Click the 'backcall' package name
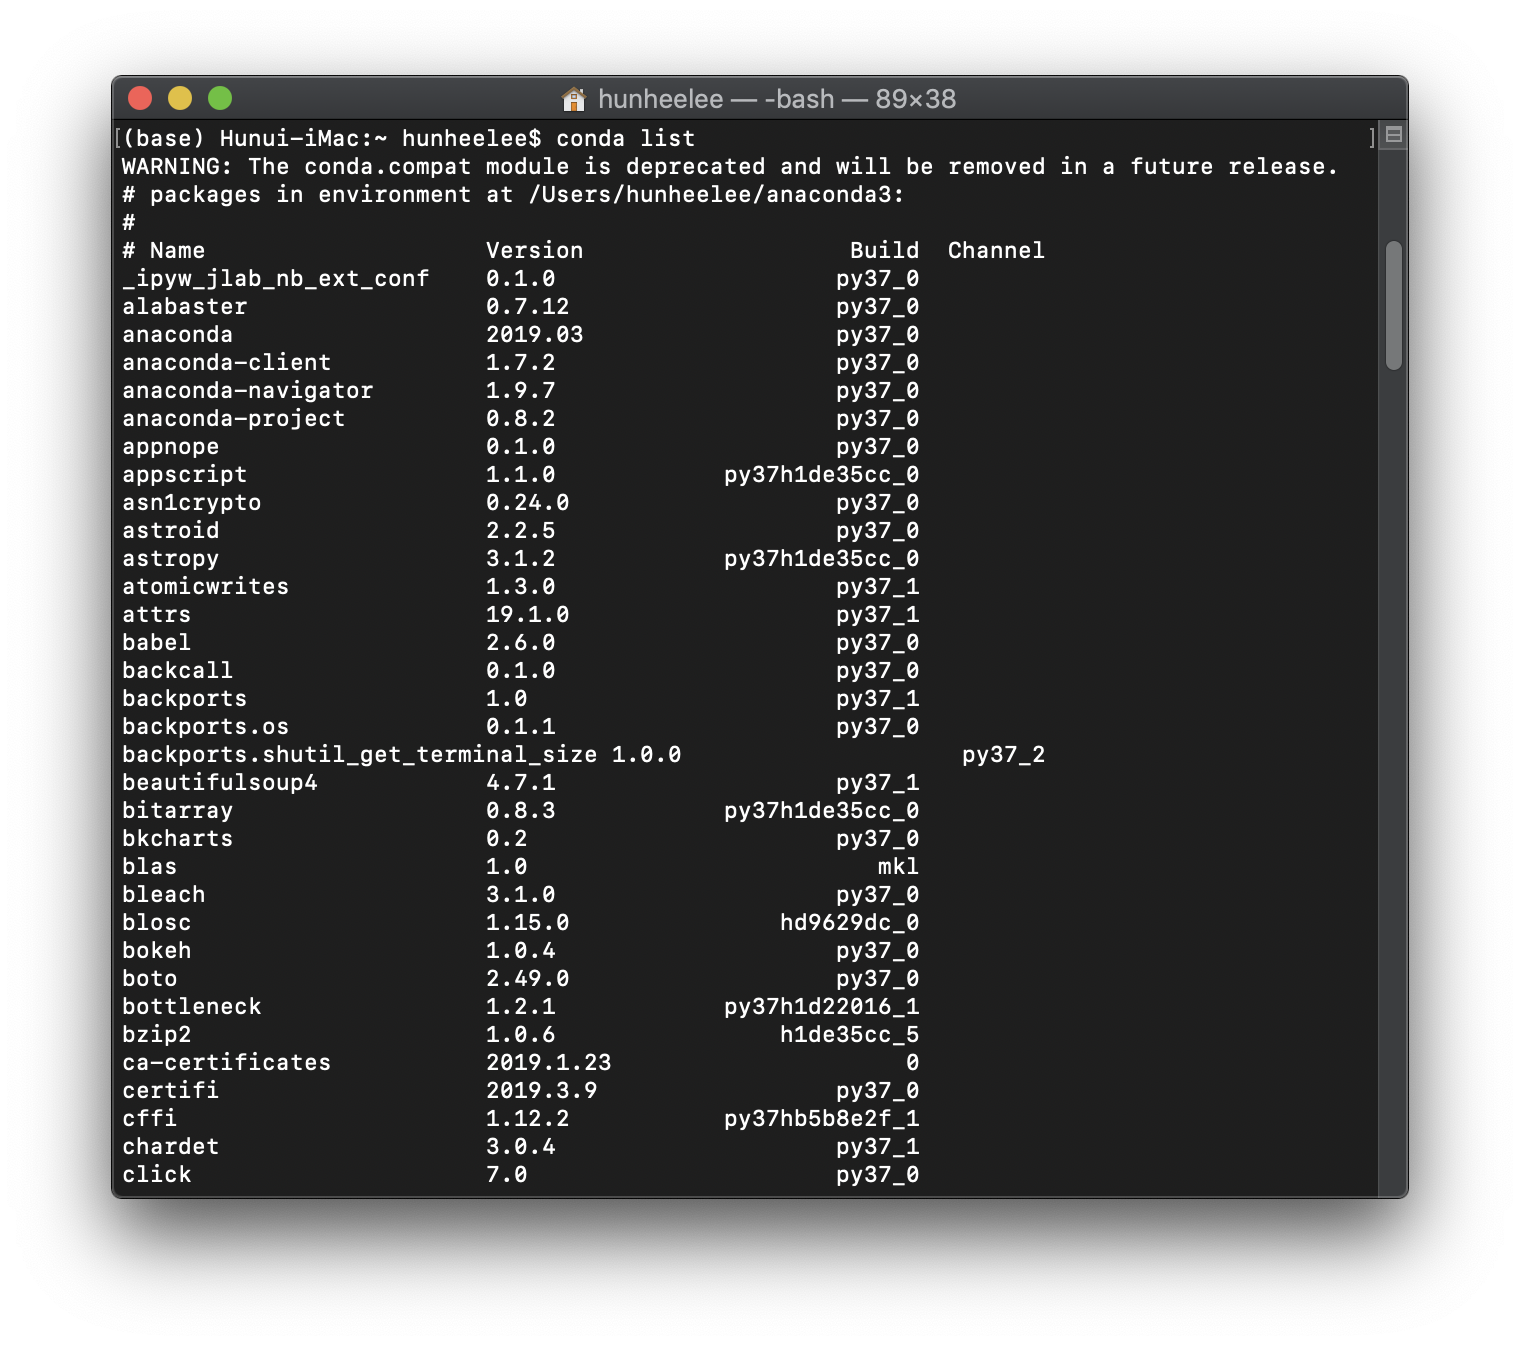The image size is (1520, 1346). 178,670
